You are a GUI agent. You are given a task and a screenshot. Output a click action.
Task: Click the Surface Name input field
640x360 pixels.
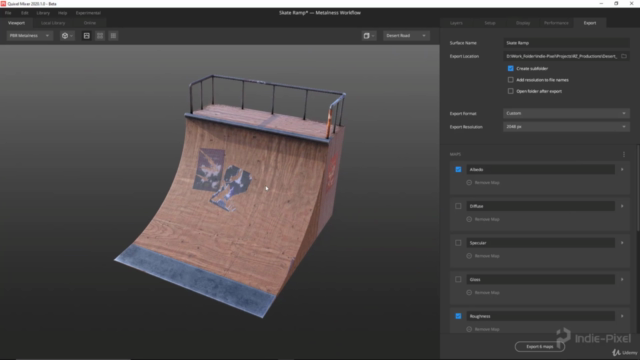[566, 43]
